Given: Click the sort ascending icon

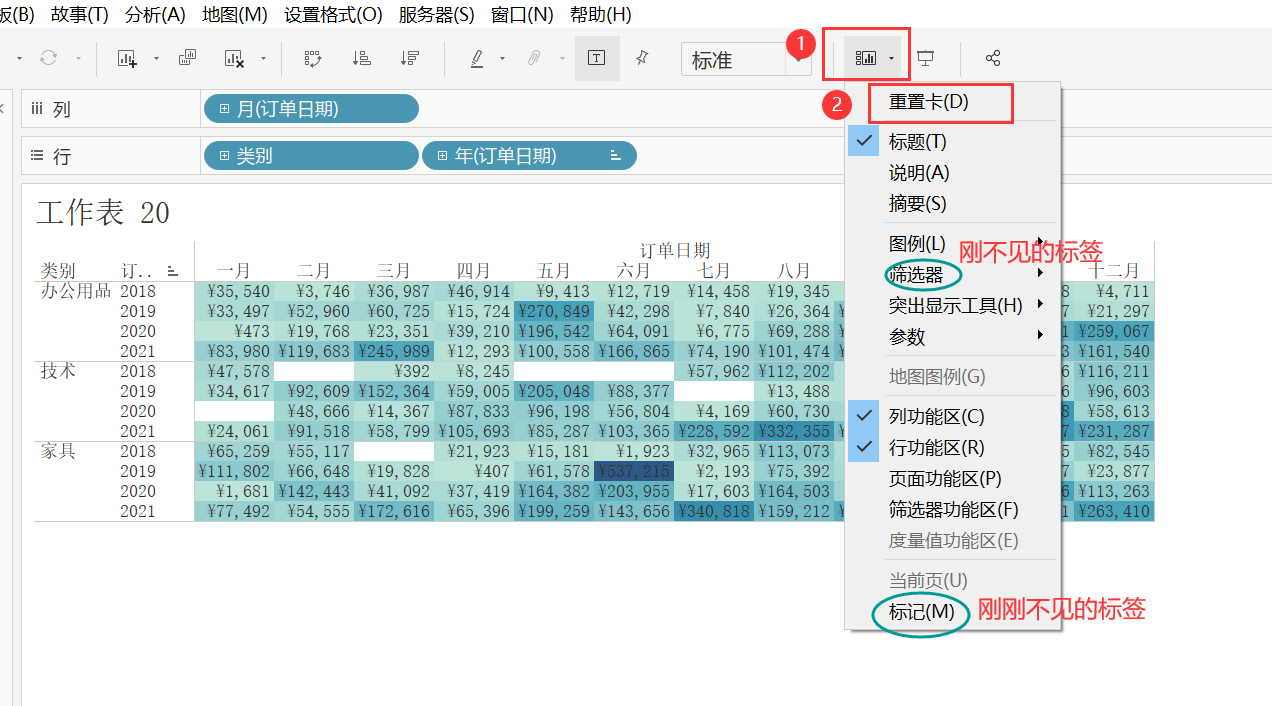Looking at the screenshot, I should [x=361, y=58].
